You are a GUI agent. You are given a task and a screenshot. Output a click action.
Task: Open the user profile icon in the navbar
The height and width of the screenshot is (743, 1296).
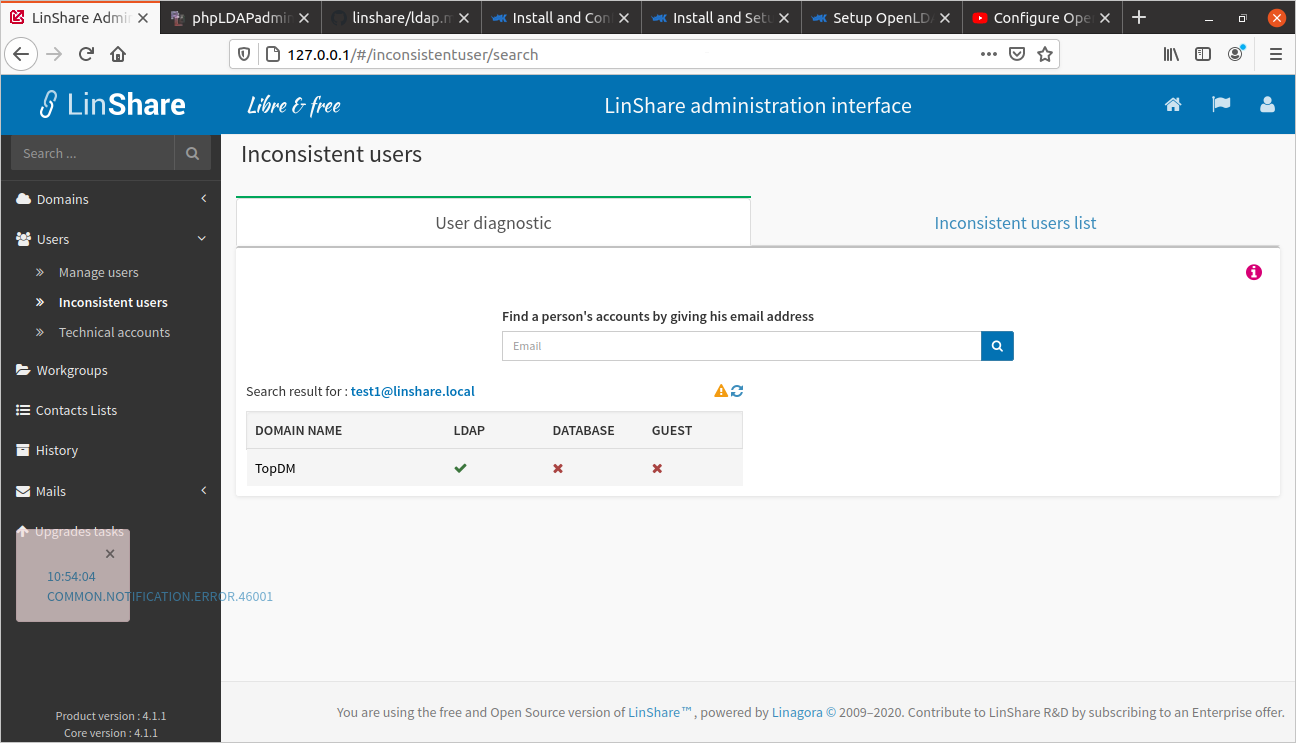pos(1268,104)
